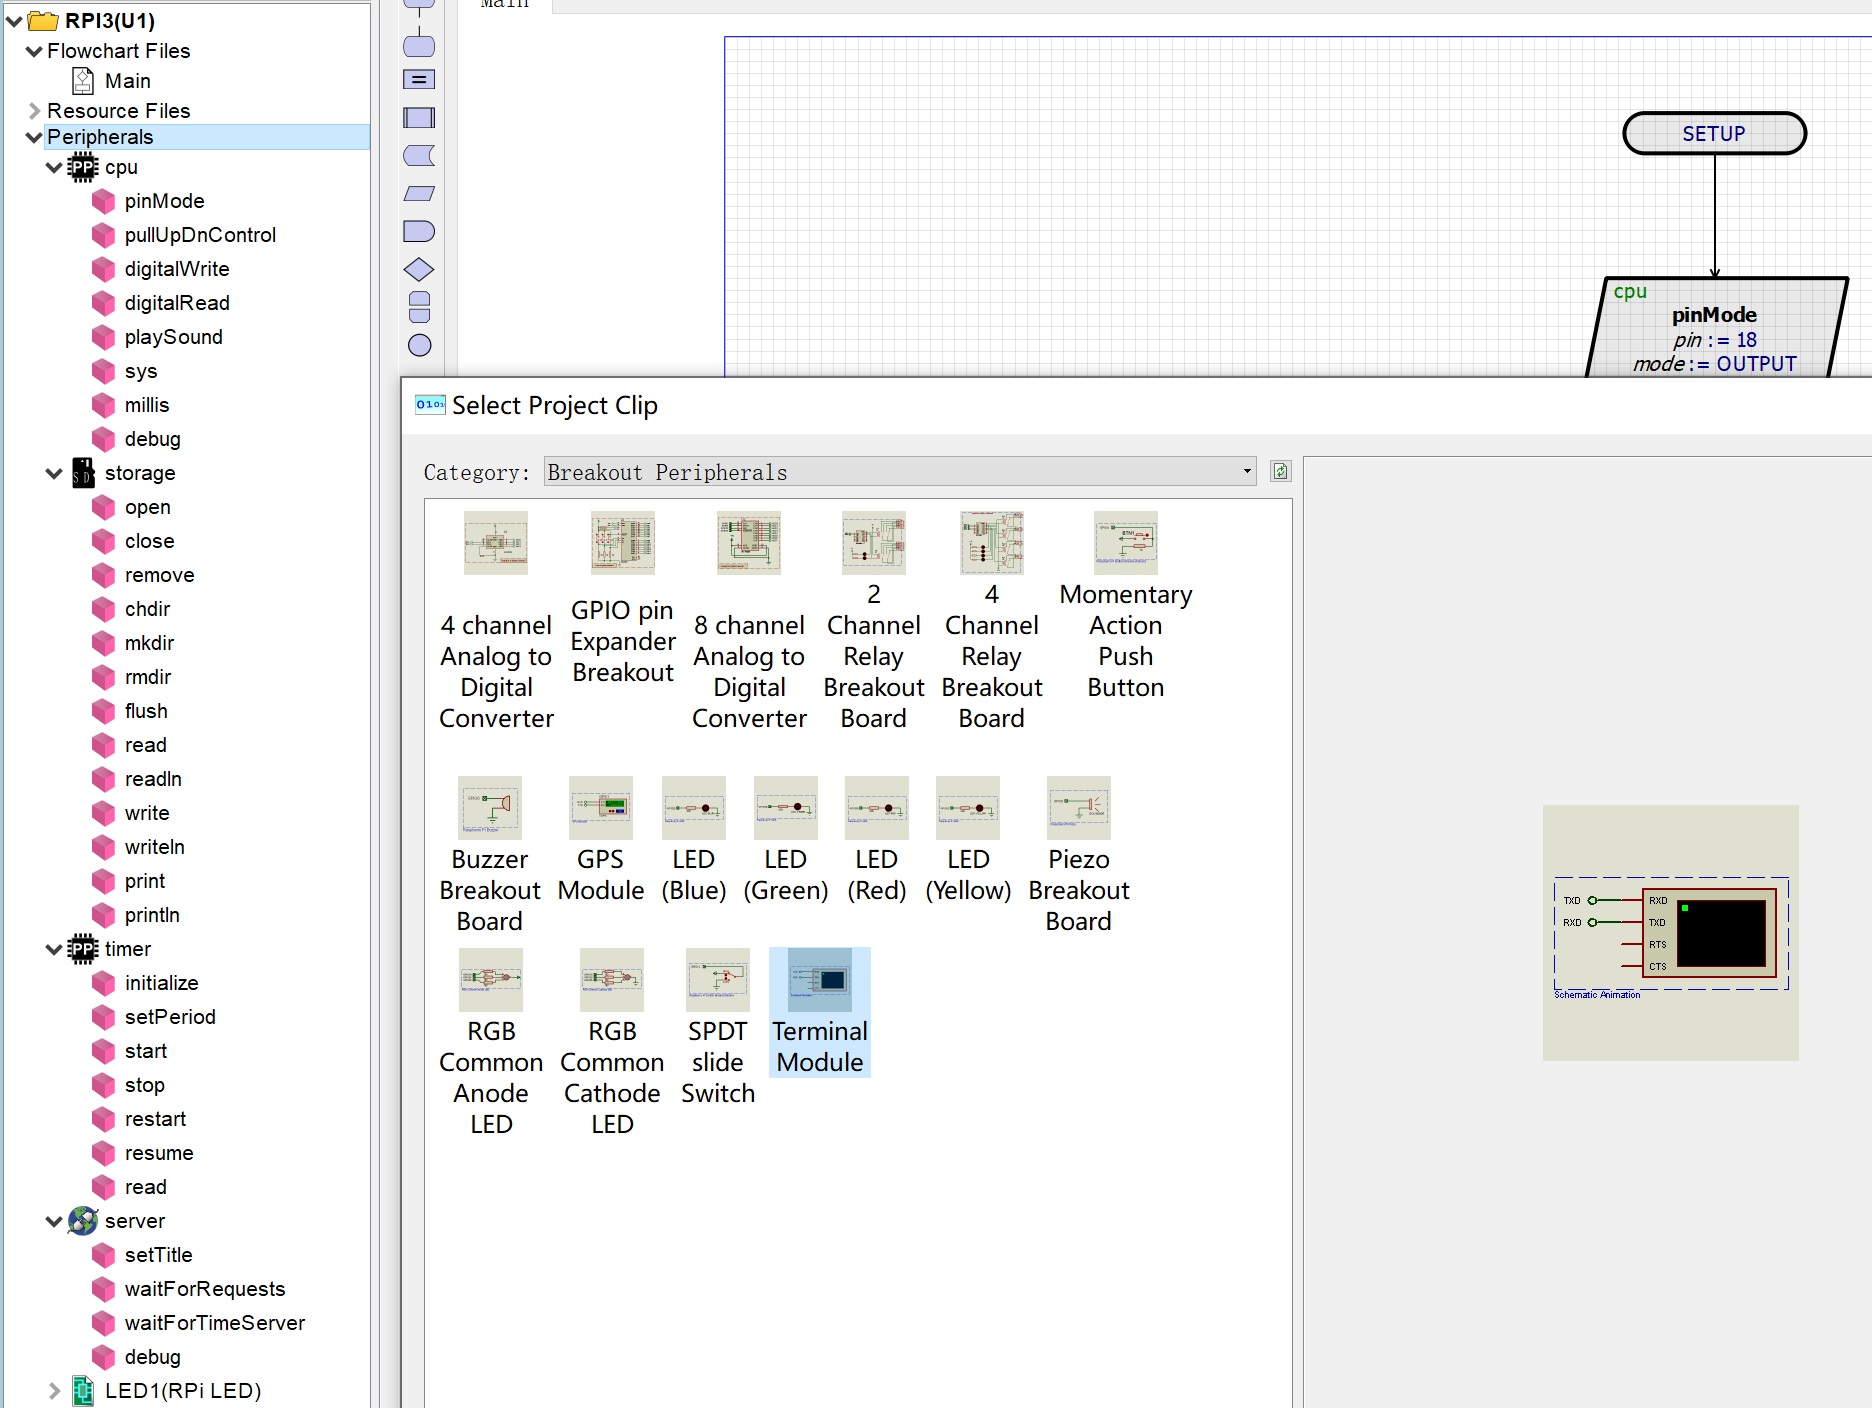Image resolution: width=1872 pixels, height=1408 pixels.
Task: Expand the Resource Files folder
Action: 34,111
